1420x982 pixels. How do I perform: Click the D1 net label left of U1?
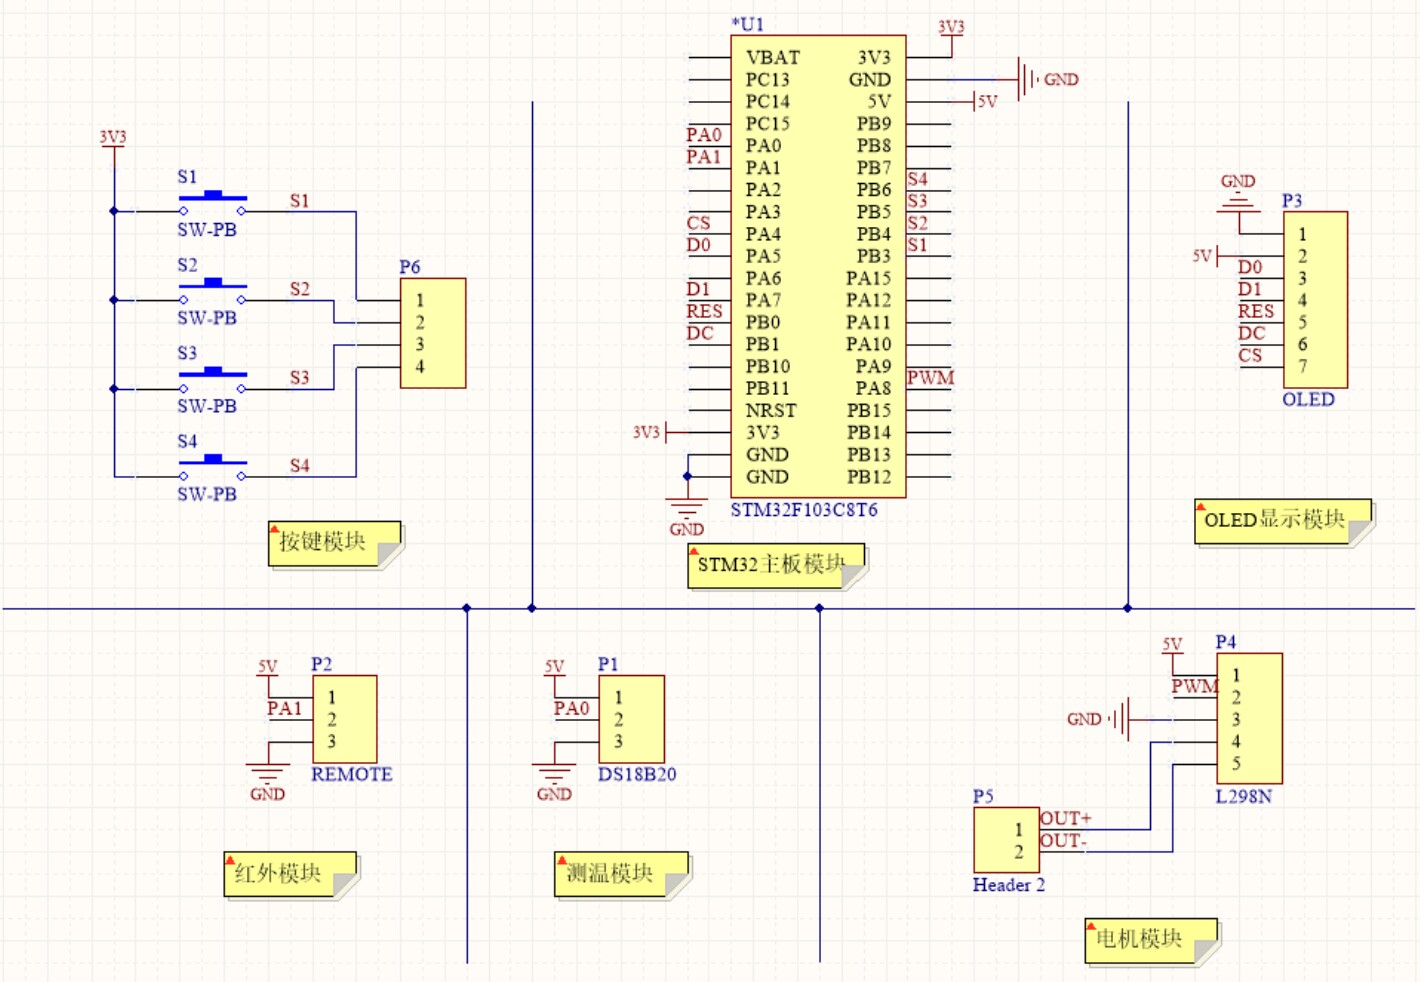tap(698, 289)
